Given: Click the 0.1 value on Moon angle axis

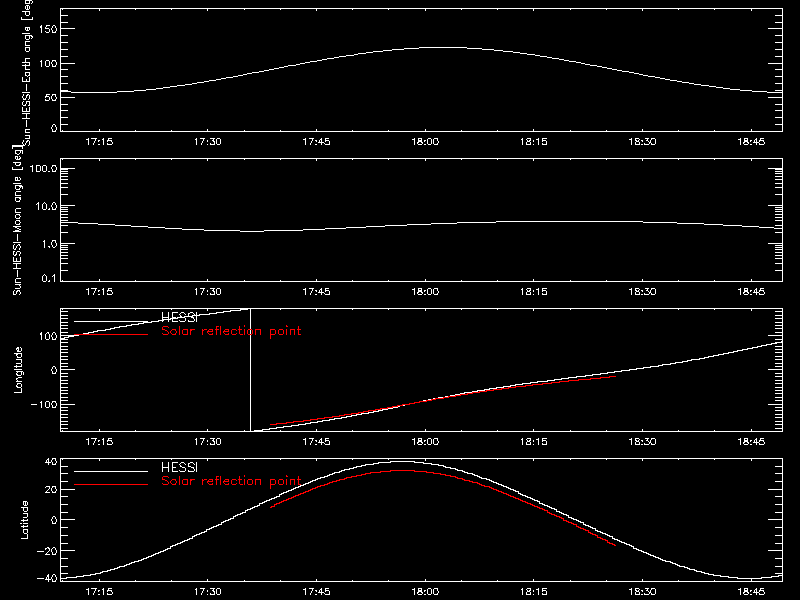Looking at the screenshot, I should (x=49, y=278).
